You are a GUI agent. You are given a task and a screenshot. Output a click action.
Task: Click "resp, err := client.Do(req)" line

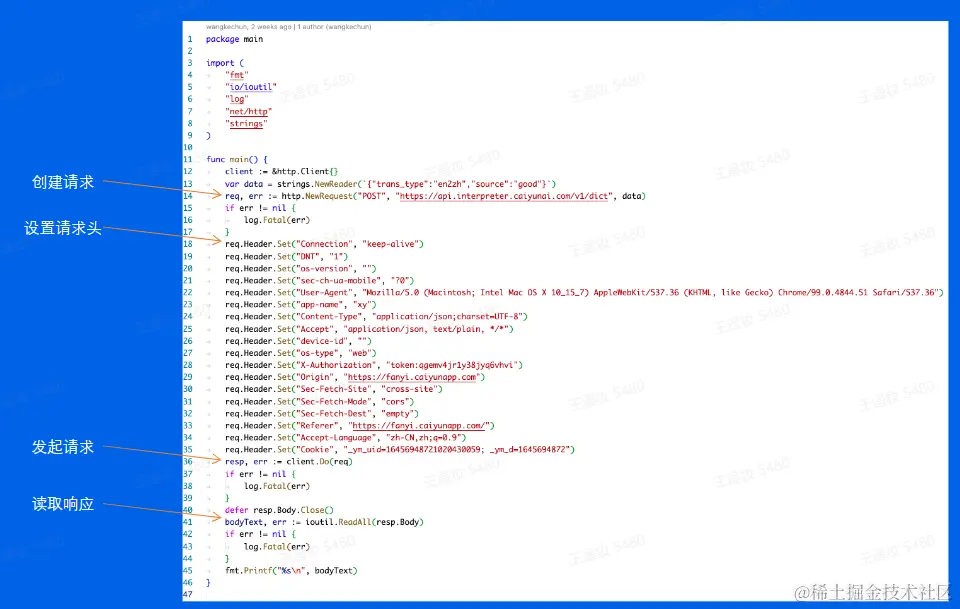pos(288,461)
